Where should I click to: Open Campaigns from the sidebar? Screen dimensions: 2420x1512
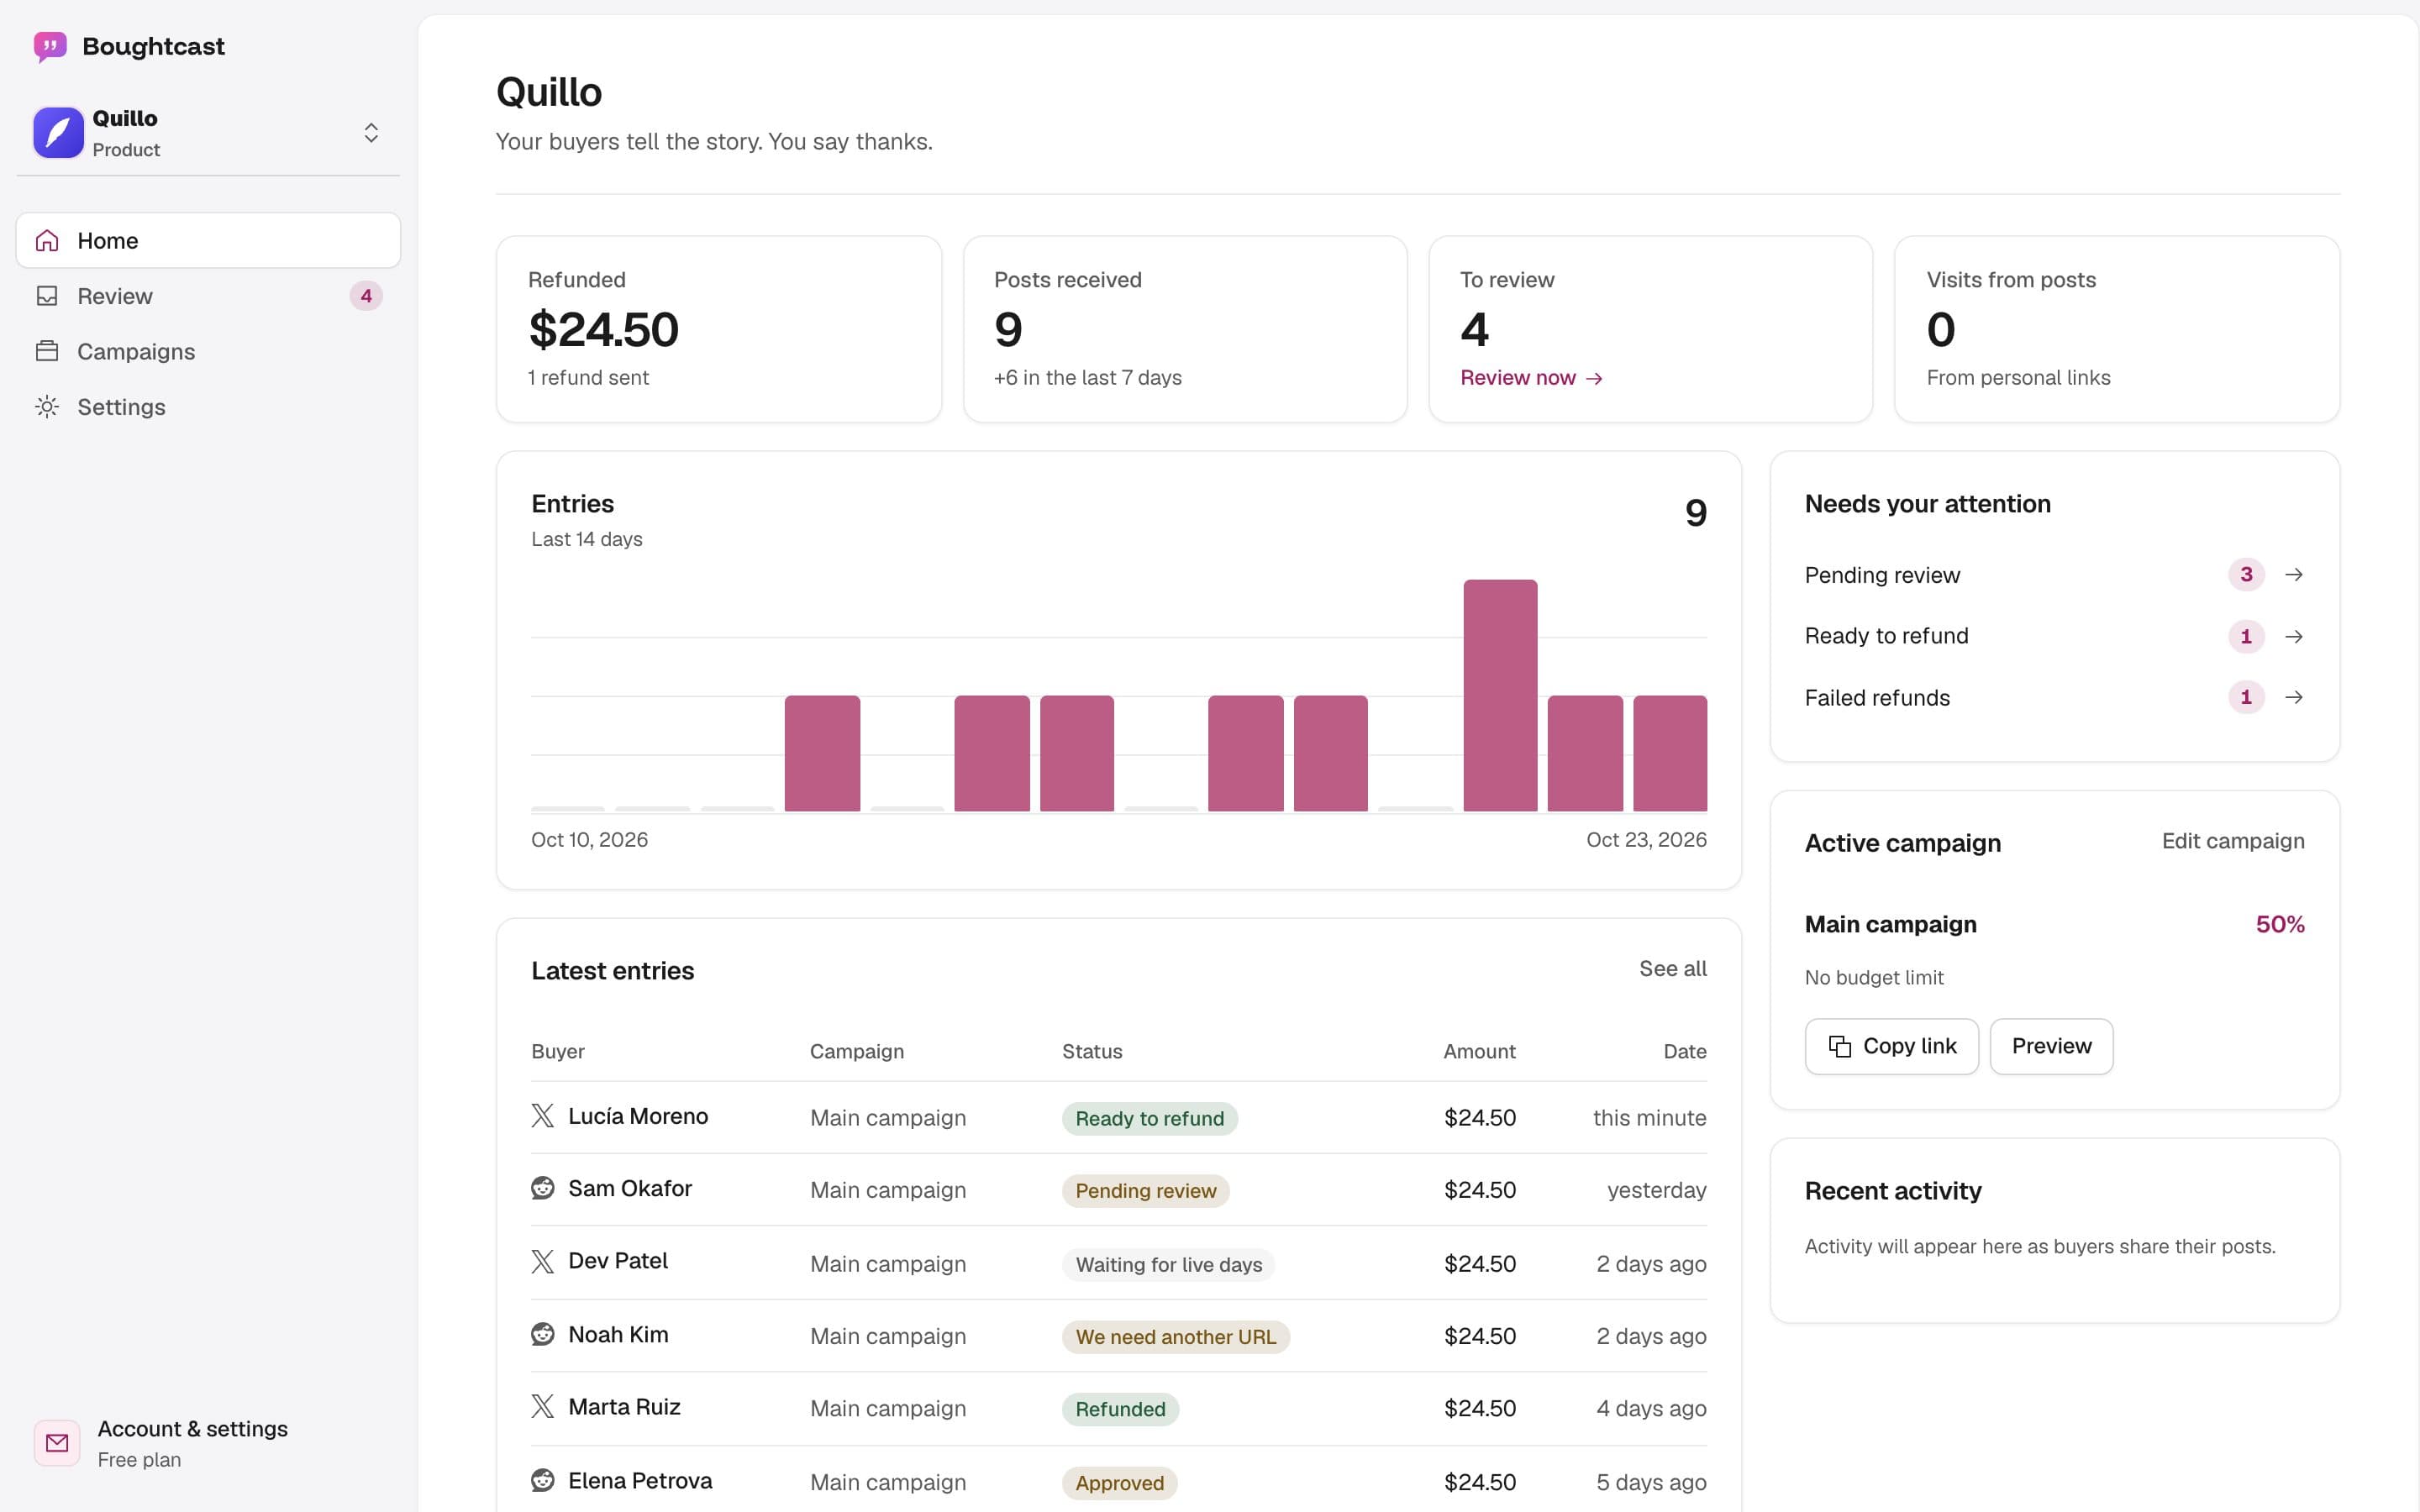[x=208, y=351]
